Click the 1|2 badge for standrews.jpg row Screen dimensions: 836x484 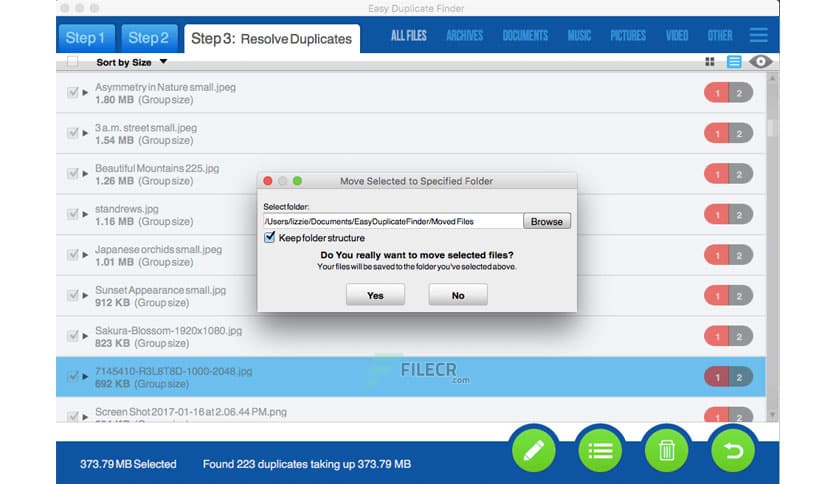click(728, 214)
